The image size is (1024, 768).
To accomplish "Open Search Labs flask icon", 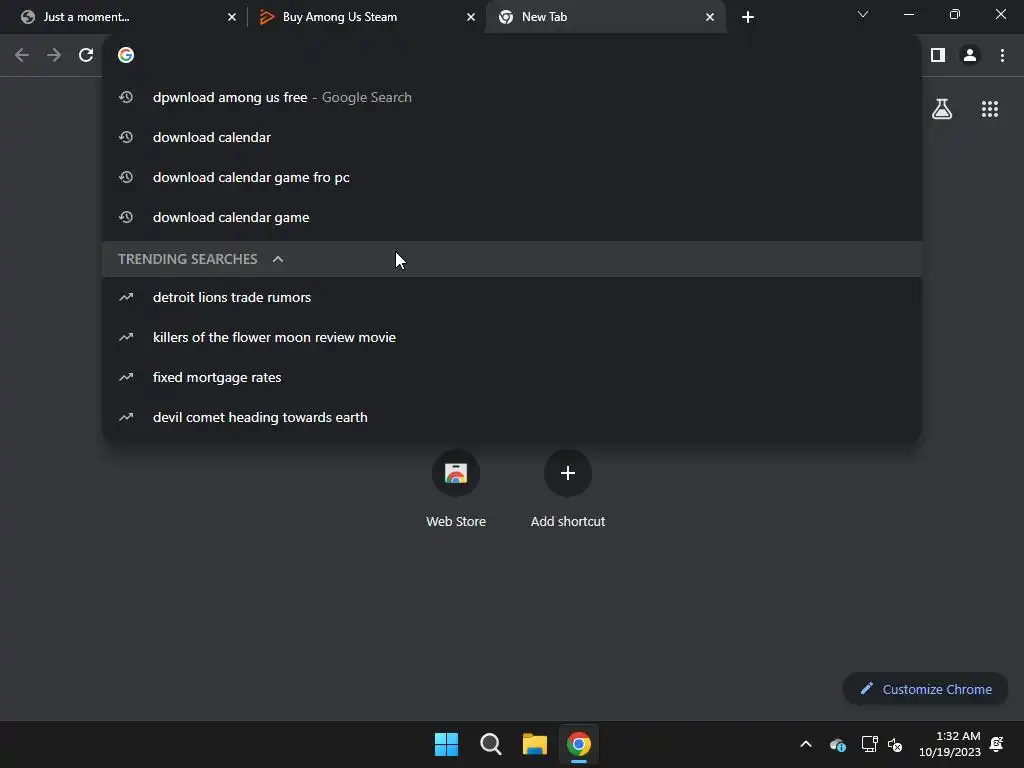I will pyautogui.click(x=942, y=109).
